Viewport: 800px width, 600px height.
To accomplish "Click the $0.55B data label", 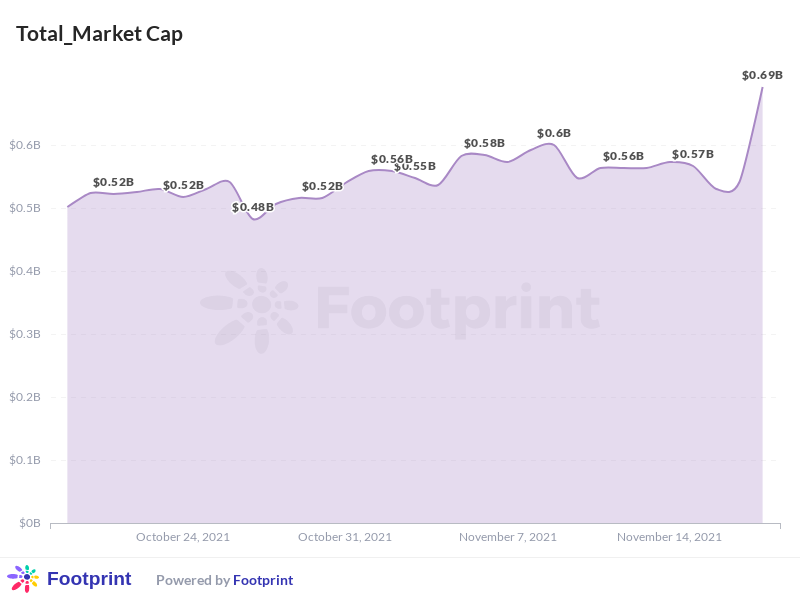I will [x=416, y=166].
